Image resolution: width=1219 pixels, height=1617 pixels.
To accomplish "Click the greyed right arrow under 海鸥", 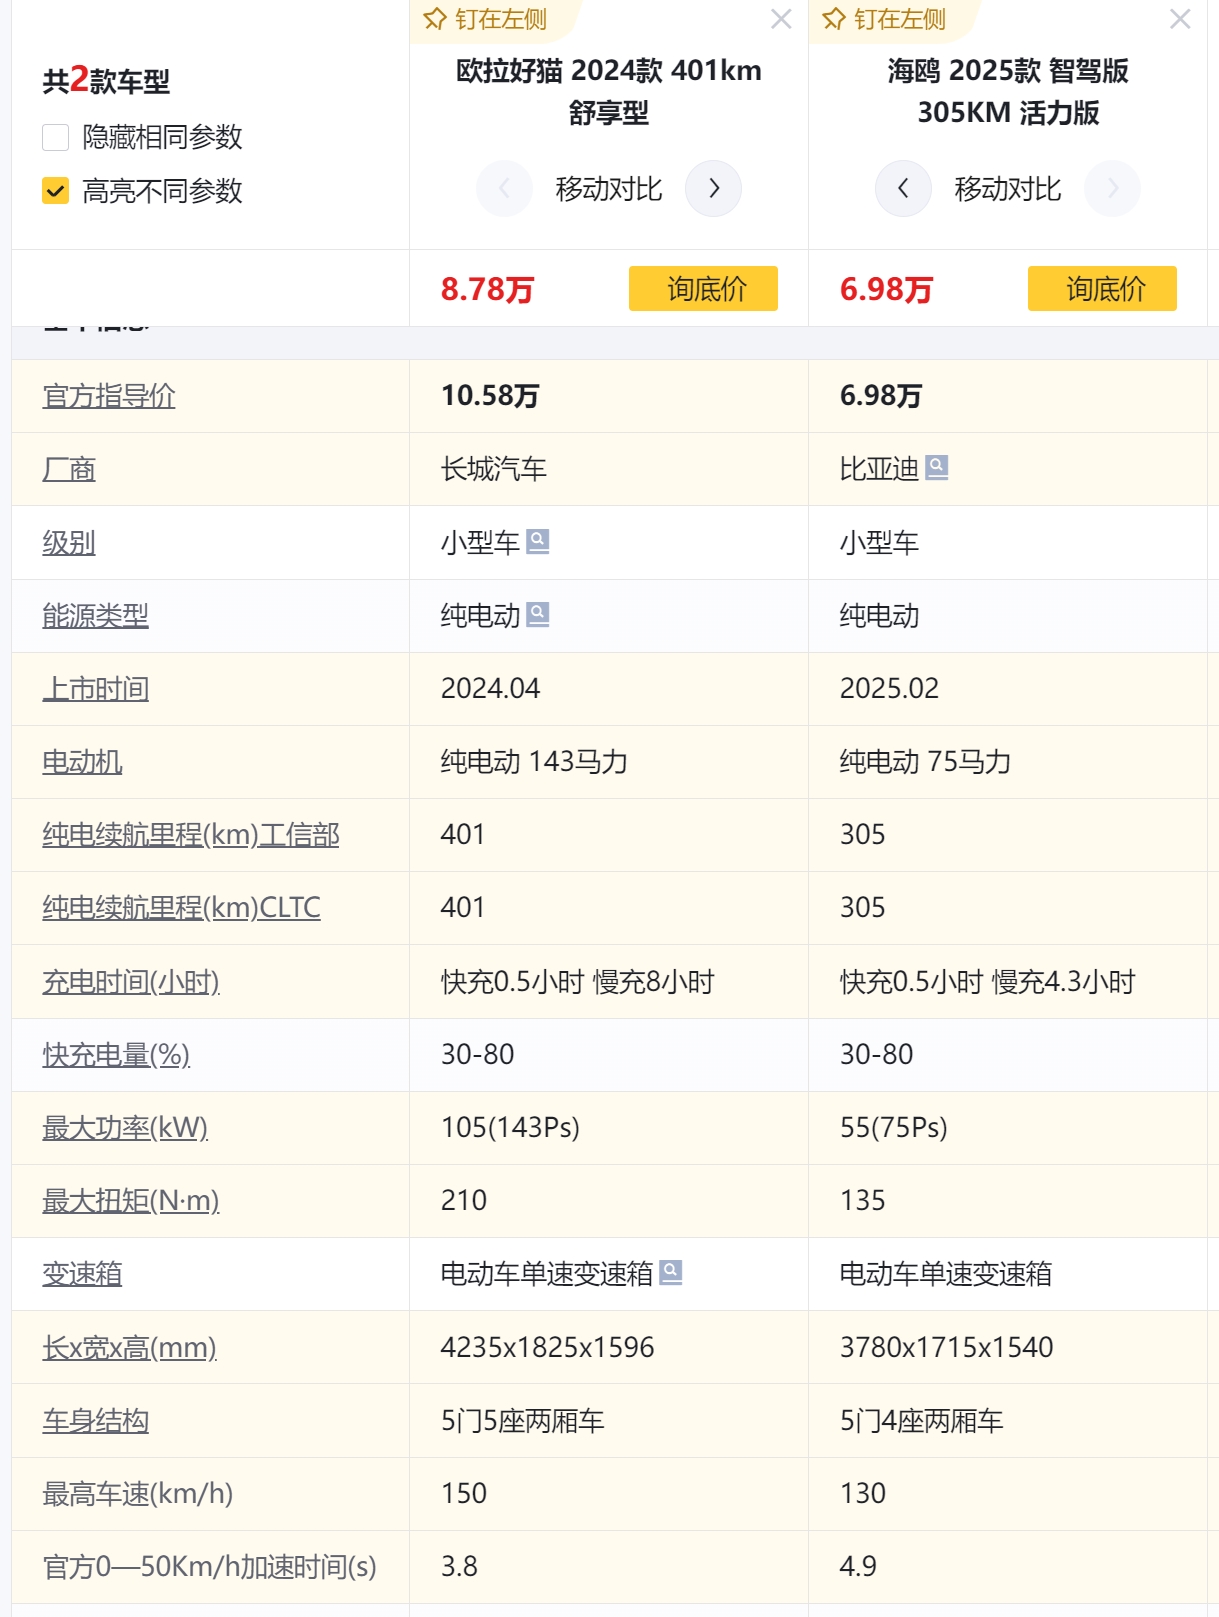I will point(1112,188).
